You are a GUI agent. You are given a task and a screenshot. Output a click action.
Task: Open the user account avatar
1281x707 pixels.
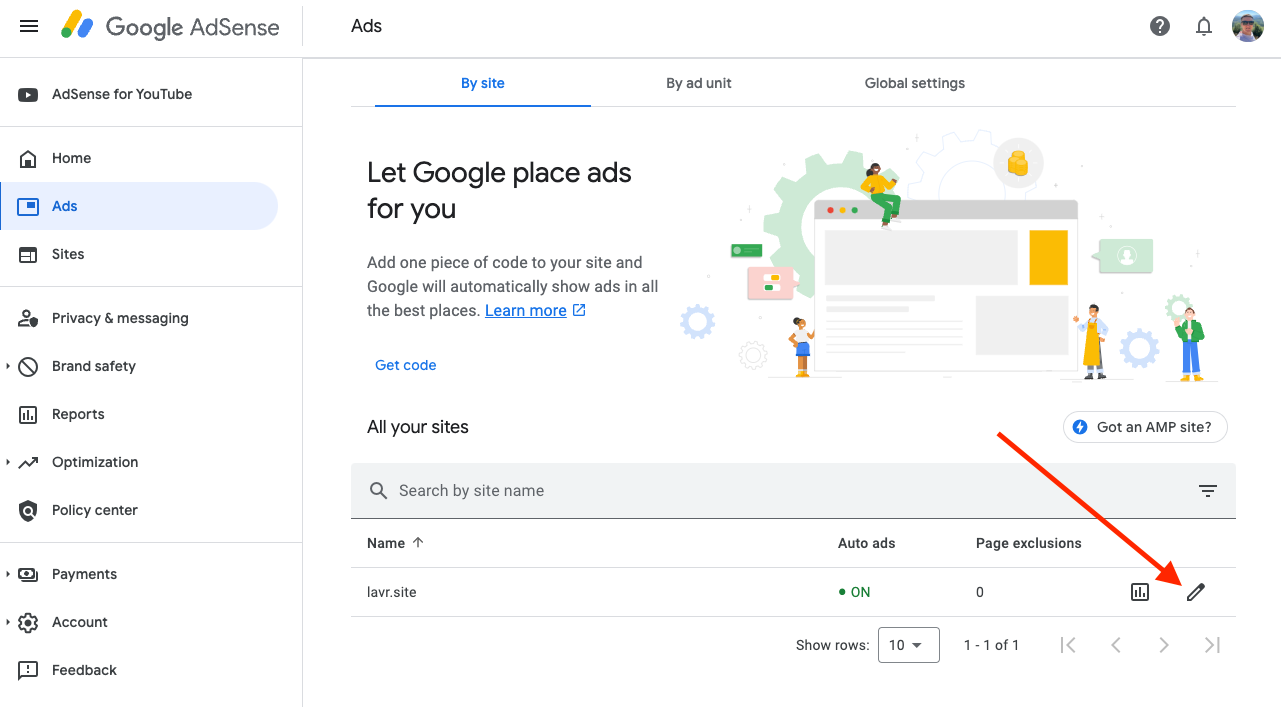point(1248,26)
